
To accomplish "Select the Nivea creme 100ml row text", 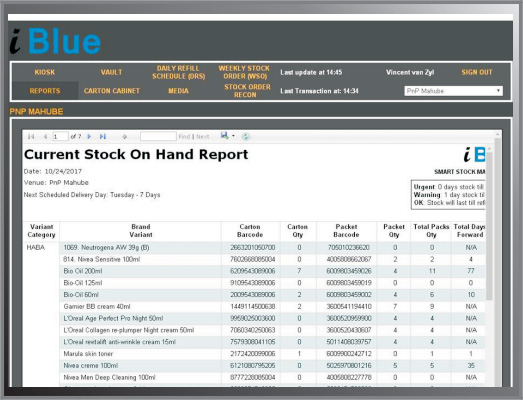I will pos(90,366).
